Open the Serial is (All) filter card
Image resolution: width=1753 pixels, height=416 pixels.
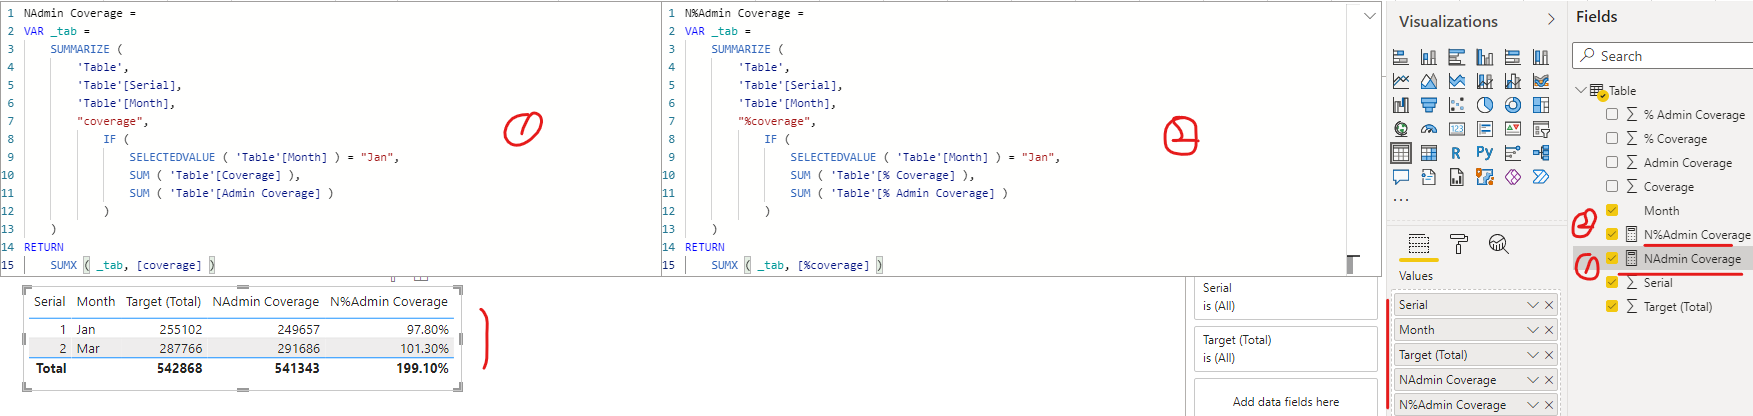point(1285,297)
